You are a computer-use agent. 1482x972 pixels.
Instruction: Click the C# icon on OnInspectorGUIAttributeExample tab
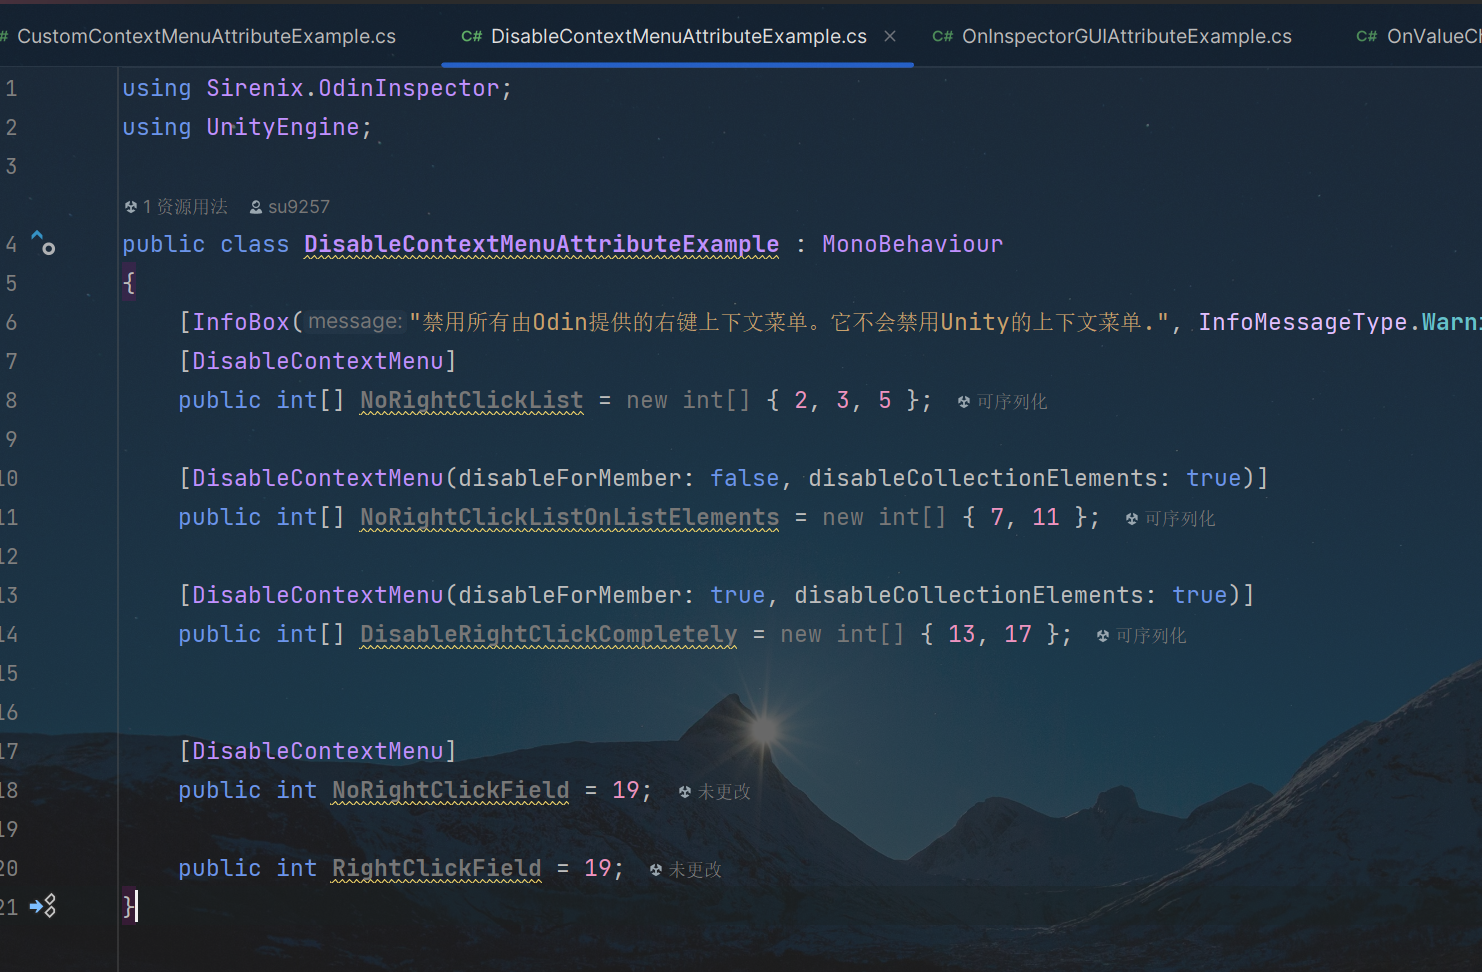pyautogui.click(x=942, y=37)
